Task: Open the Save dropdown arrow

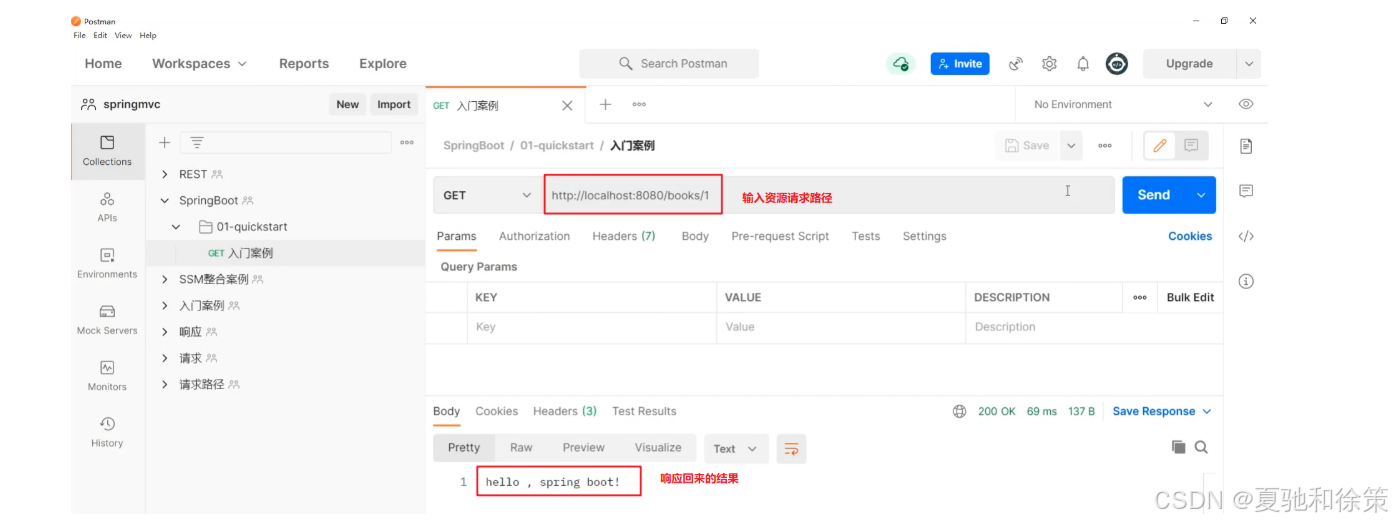Action: [1071, 146]
